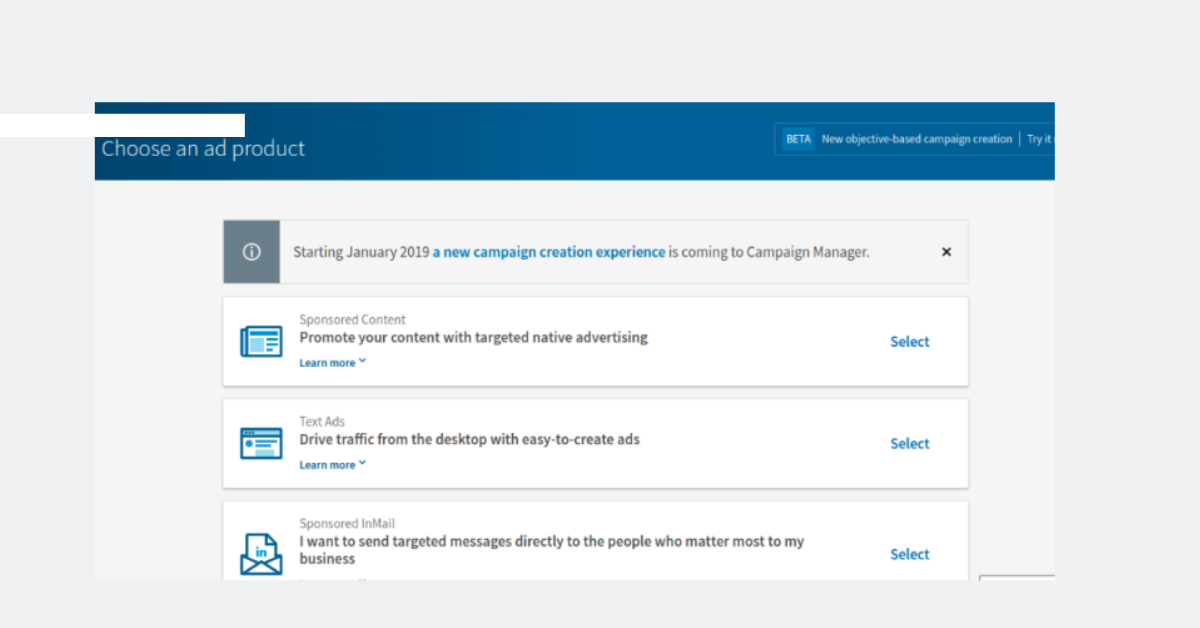This screenshot has width=1200, height=628.
Task: Dismiss the January 2019 announcement banner
Action: (946, 252)
